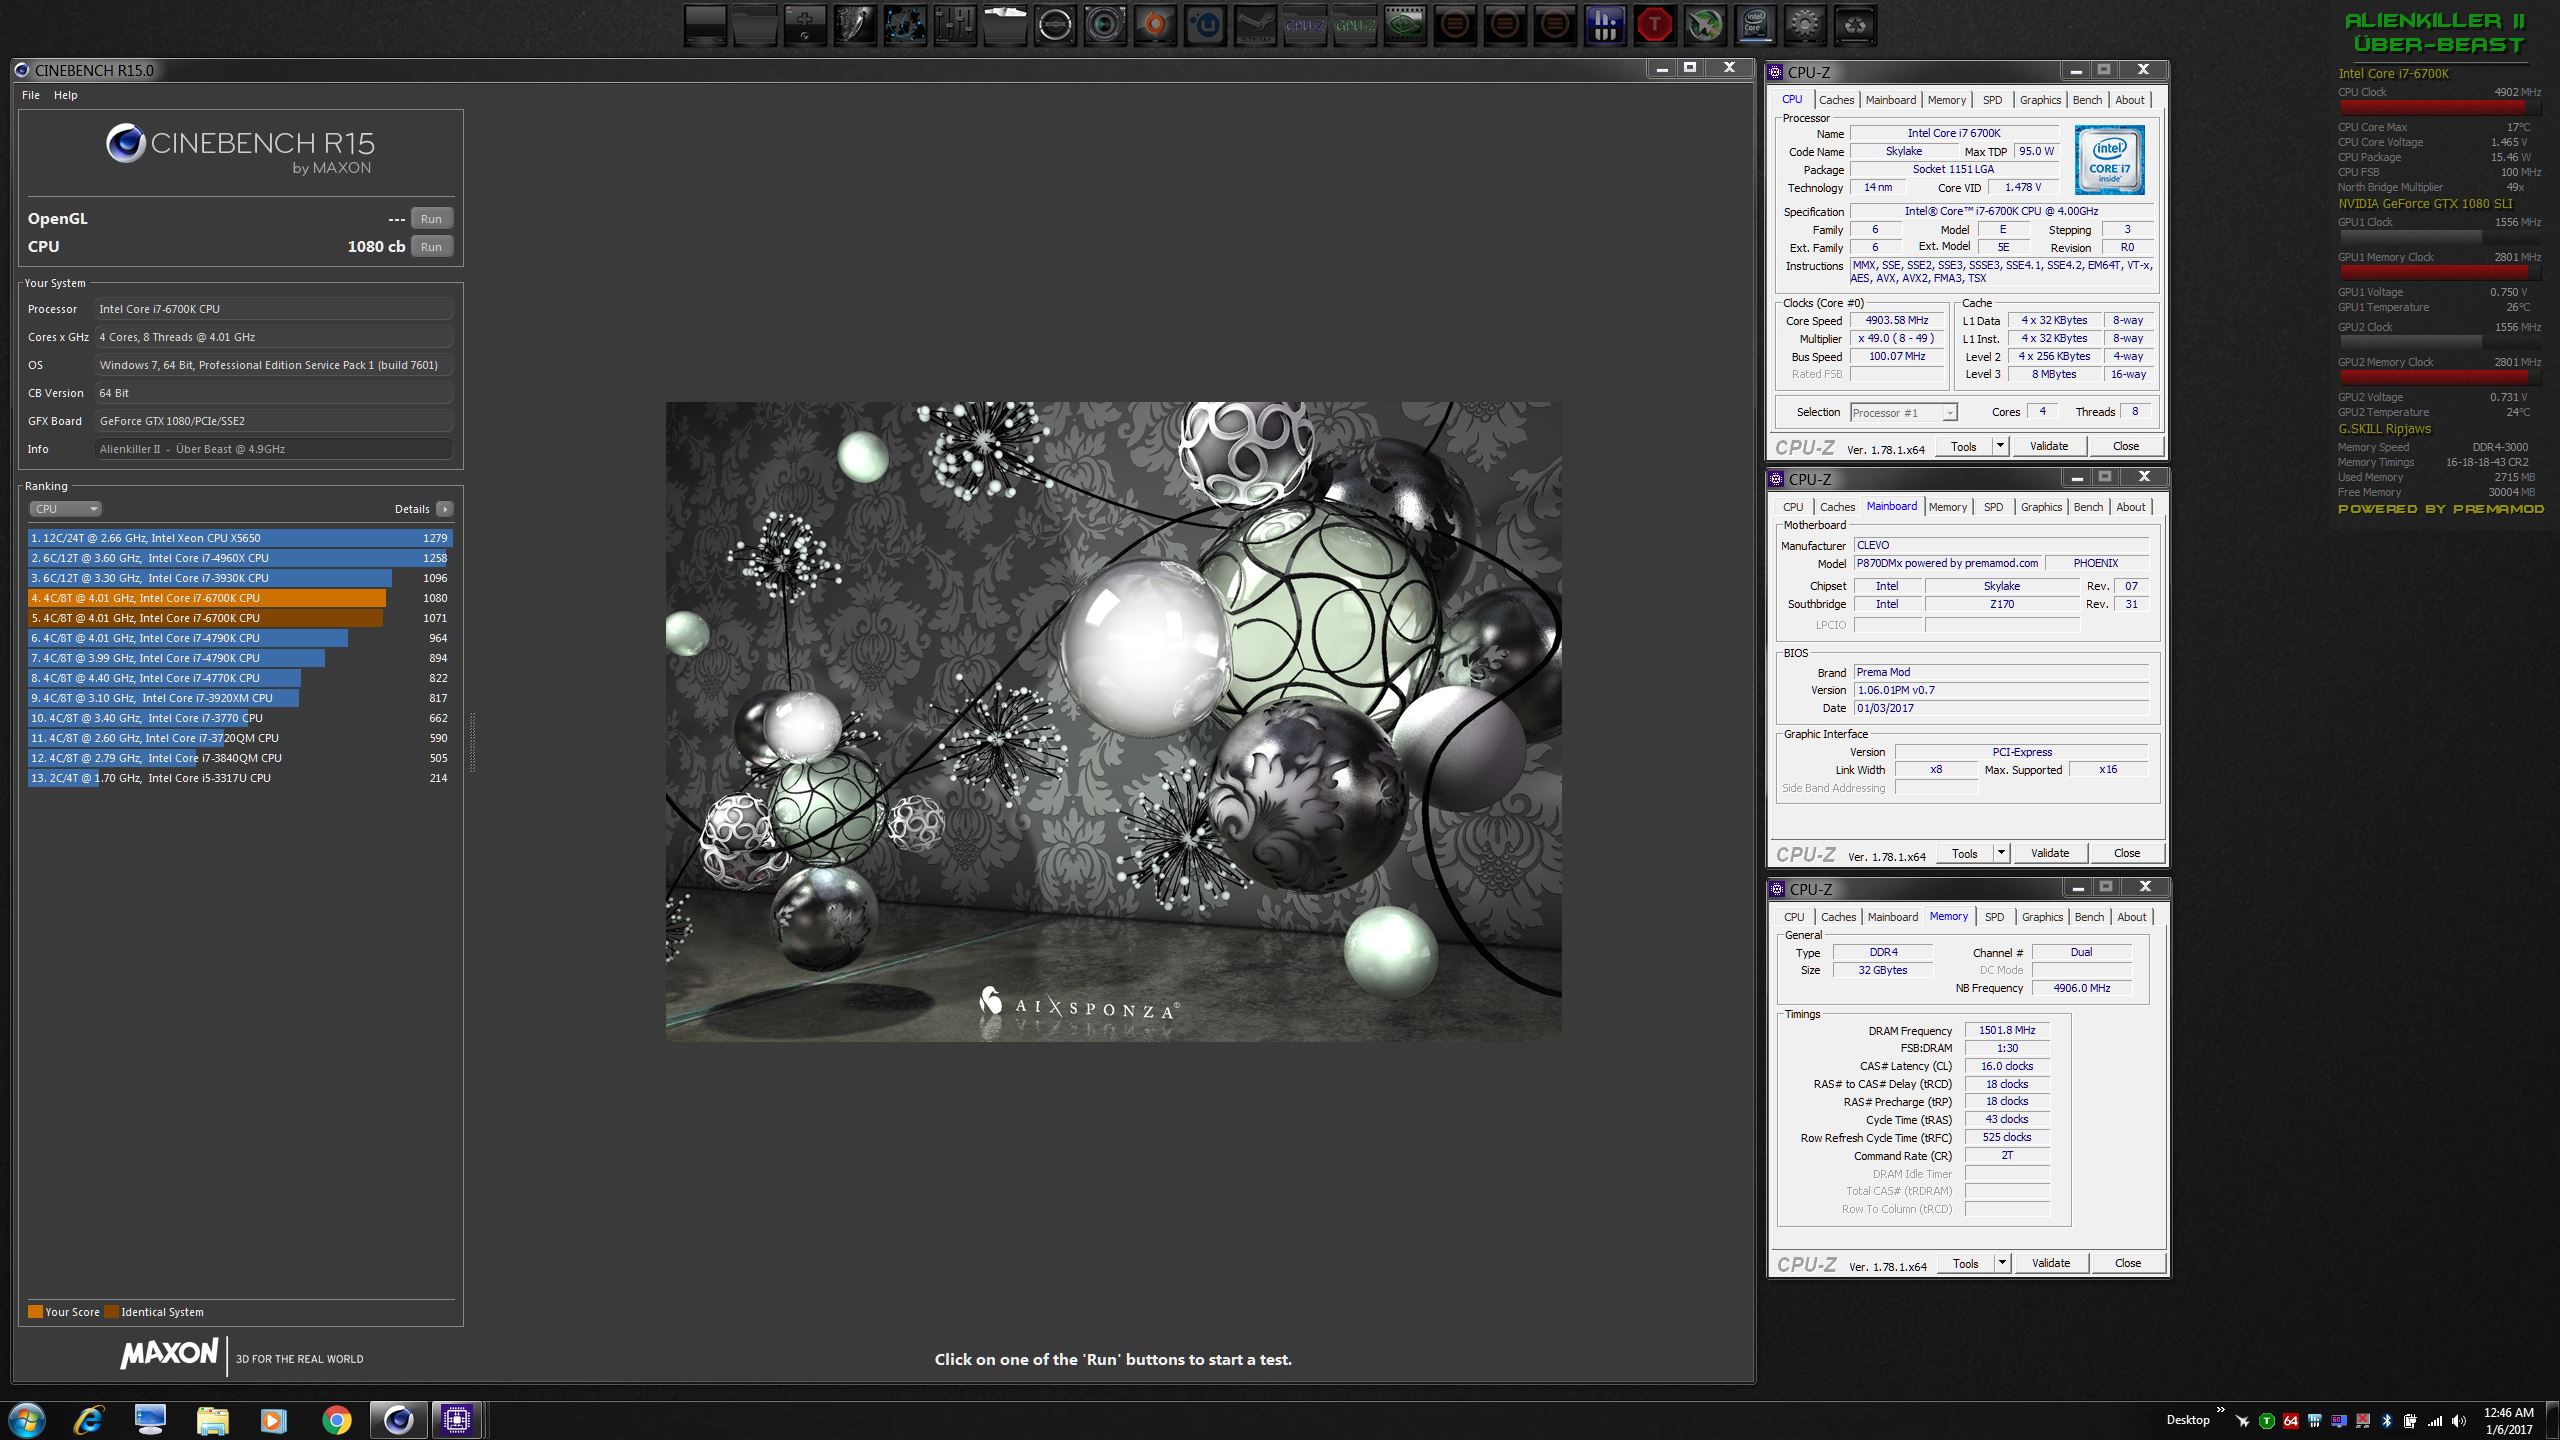Image resolution: width=2560 pixels, height=1440 pixels.
Task: Select orange ranking row scoring 1080
Action: (x=240, y=598)
